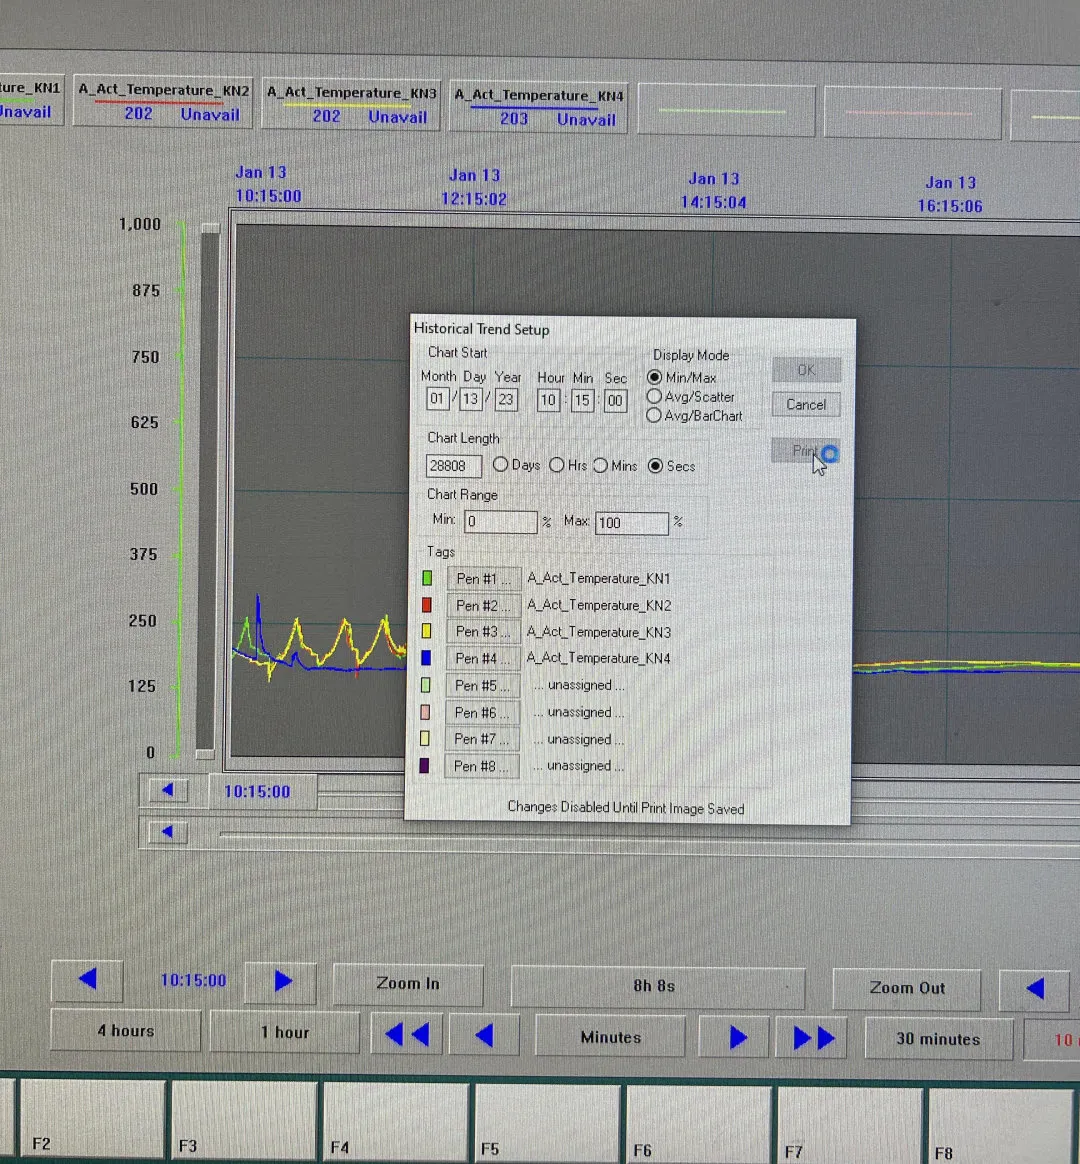The height and width of the screenshot is (1164, 1080).
Task: Click the vertical value scale slider
Action: [209, 490]
